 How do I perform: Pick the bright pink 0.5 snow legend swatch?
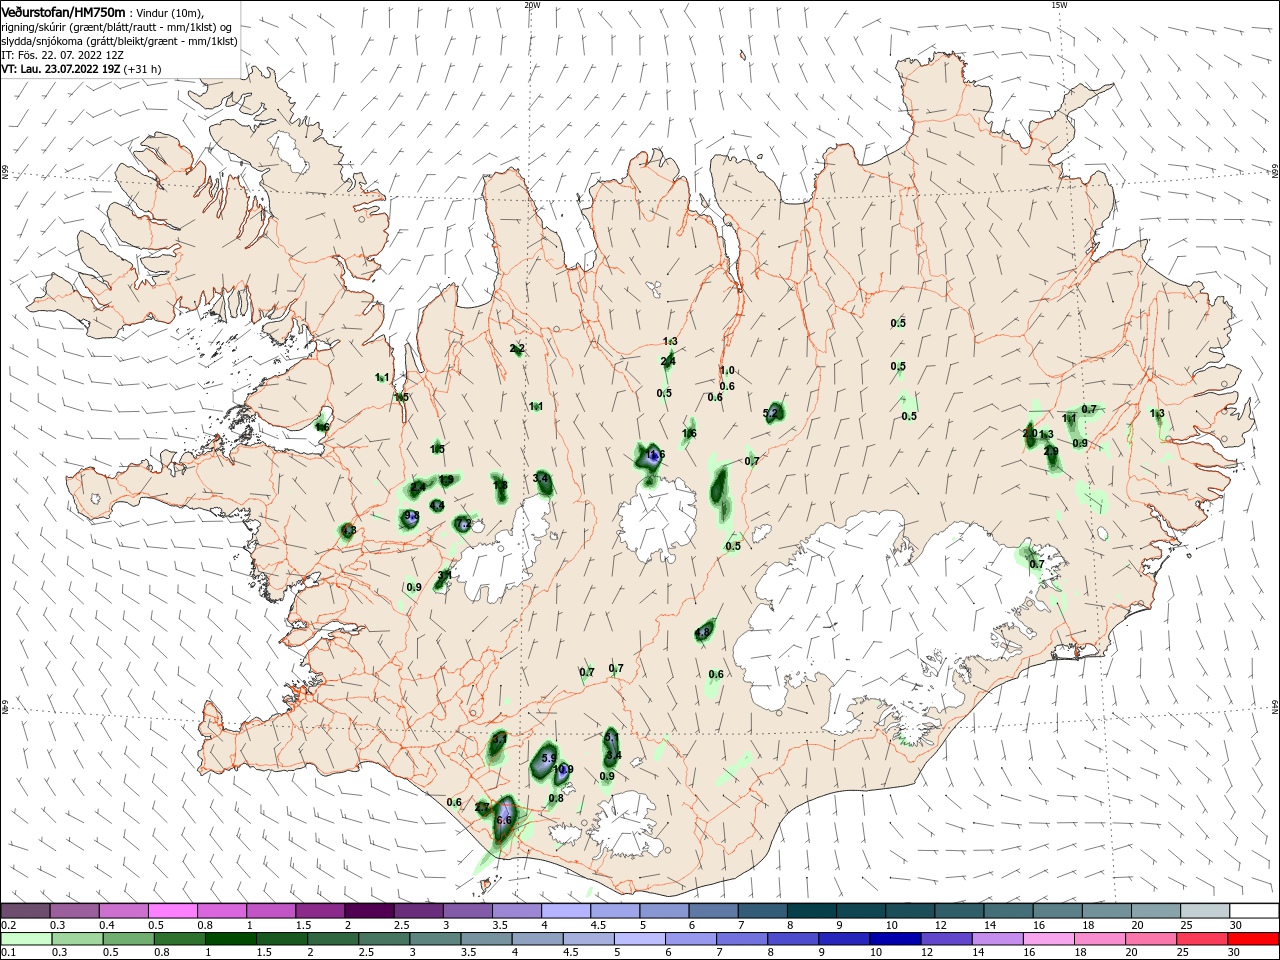[x=173, y=911]
